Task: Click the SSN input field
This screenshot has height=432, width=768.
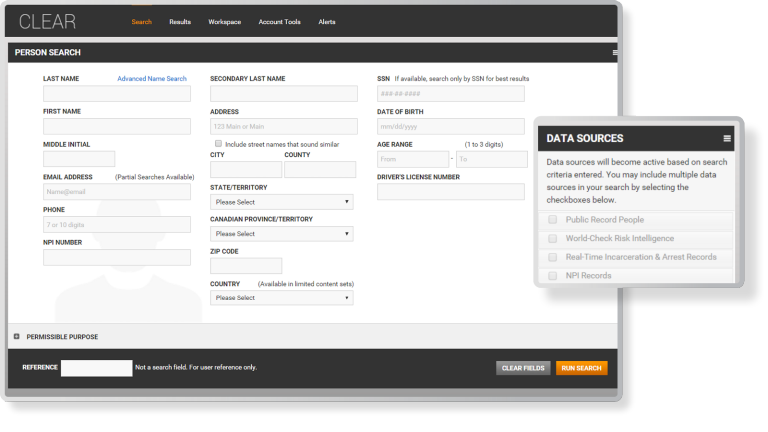Action: (x=450, y=94)
